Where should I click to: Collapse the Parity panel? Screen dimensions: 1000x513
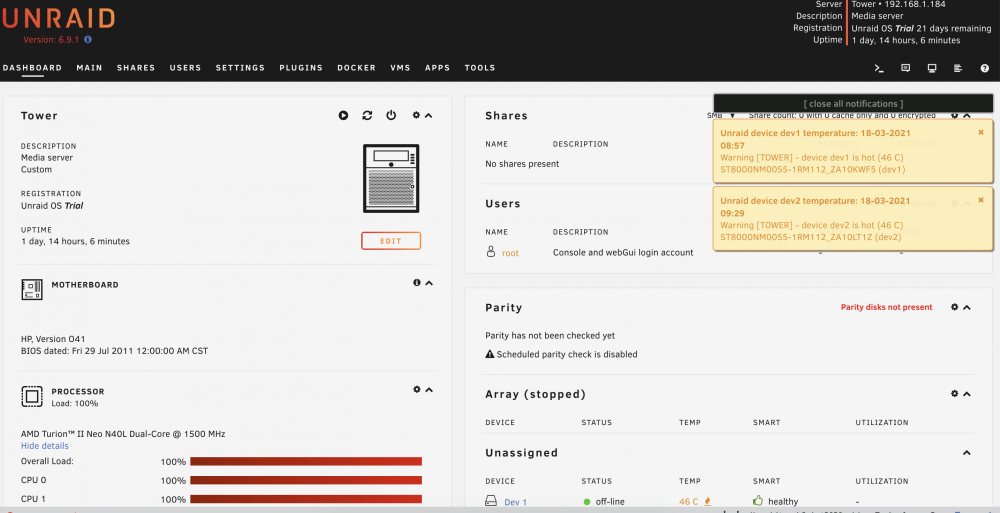[967, 308]
